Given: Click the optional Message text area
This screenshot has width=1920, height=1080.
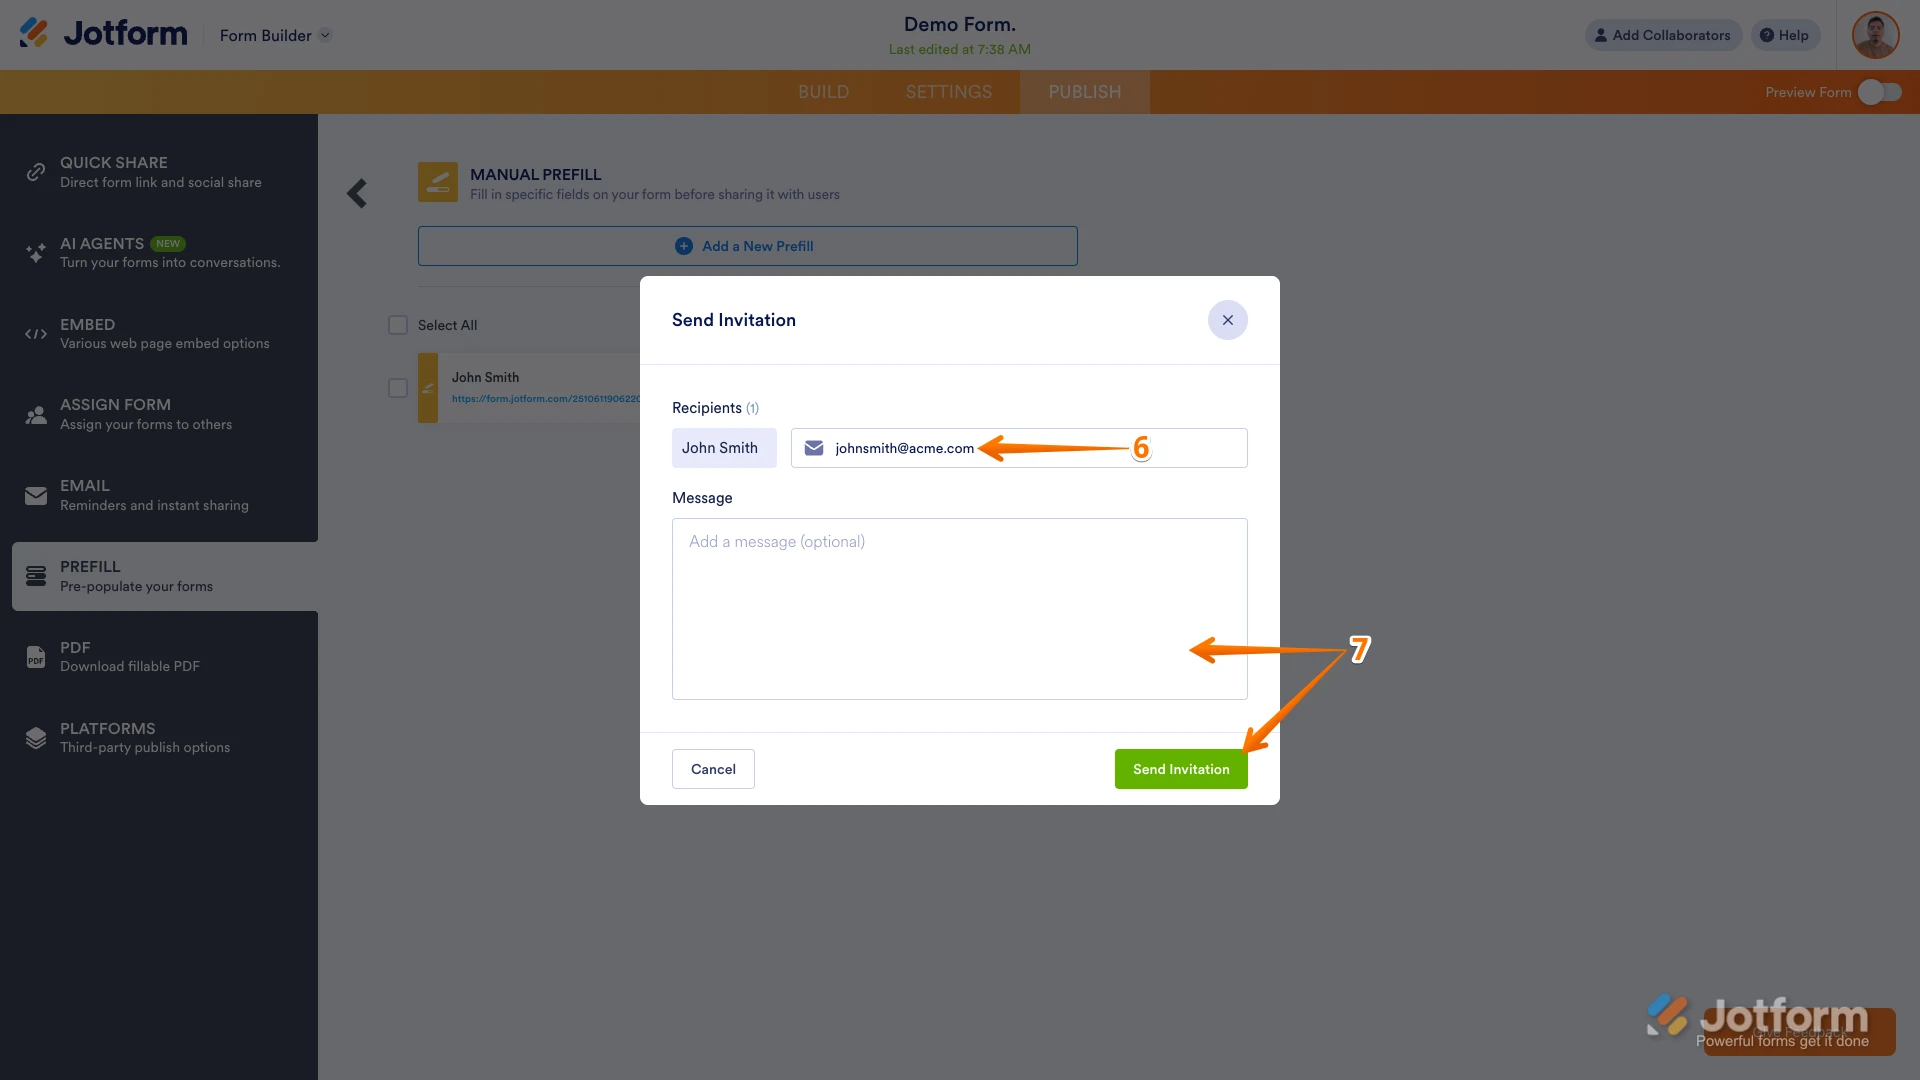Looking at the screenshot, I should coord(960,609).
